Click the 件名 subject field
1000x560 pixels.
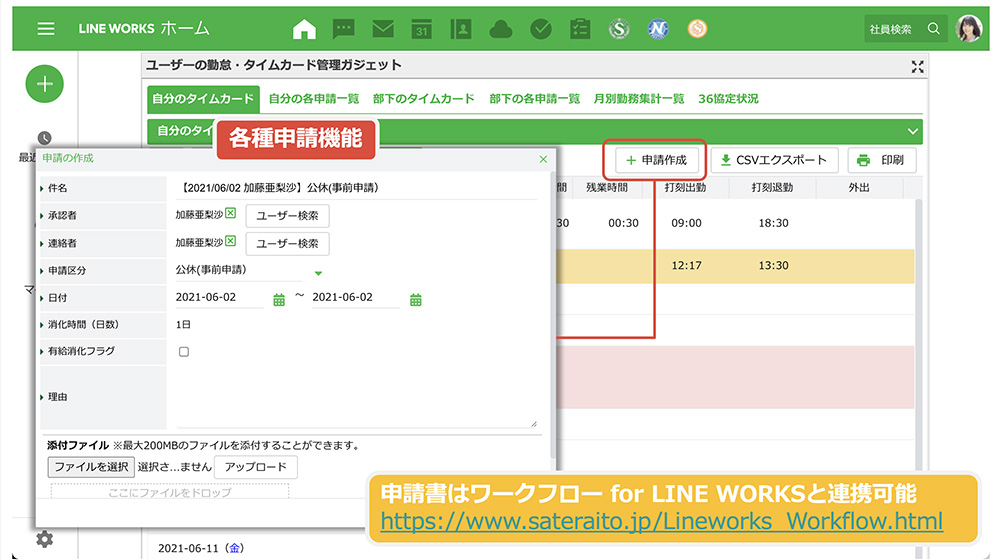[356, 188]
